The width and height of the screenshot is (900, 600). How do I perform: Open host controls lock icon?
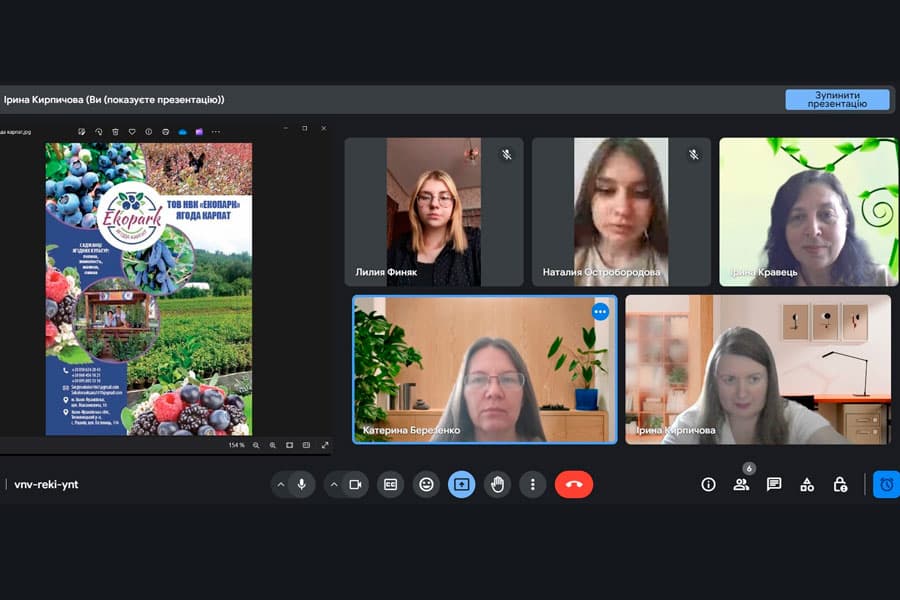(840, 485)
